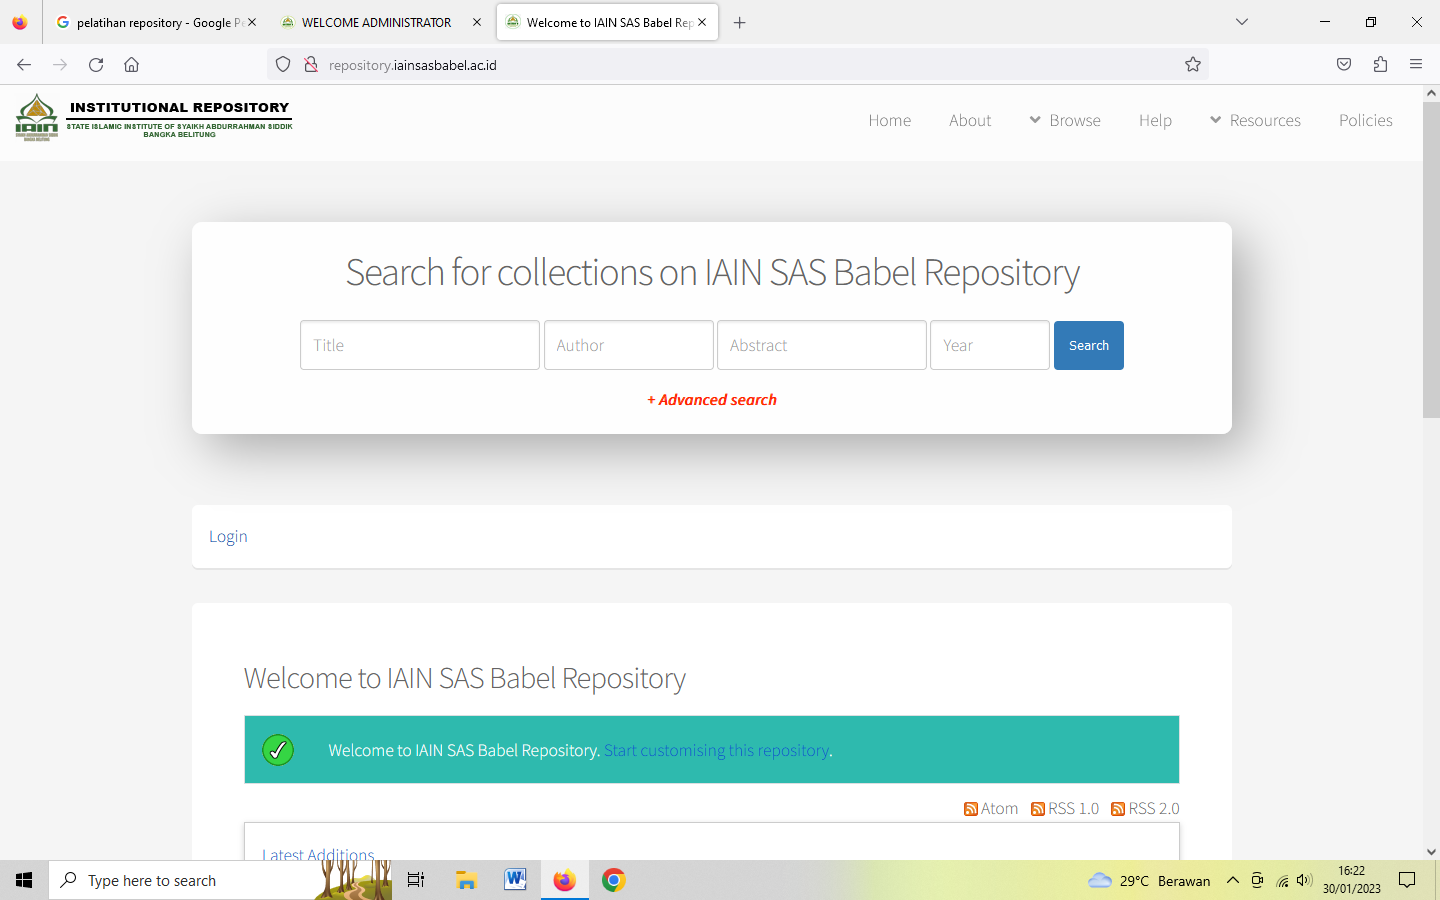Click the green checkmark icon in the welcome banner

click(278, 750)
